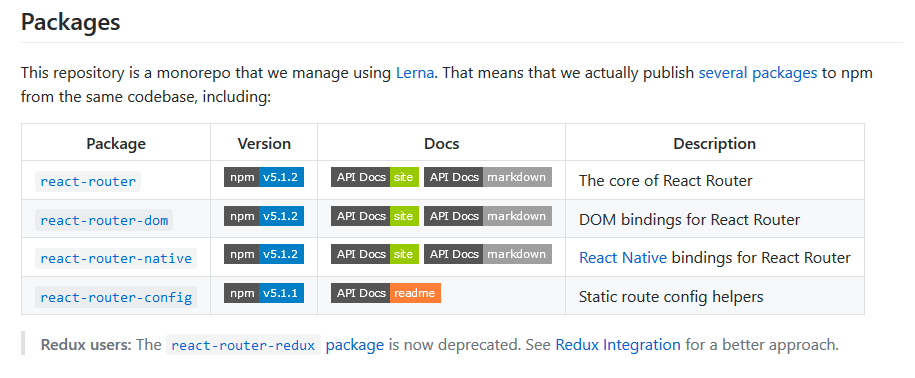Open API Docs markdown badge for react-router-dom
Viewport: 915px width, 378px height.
point(488,216)
